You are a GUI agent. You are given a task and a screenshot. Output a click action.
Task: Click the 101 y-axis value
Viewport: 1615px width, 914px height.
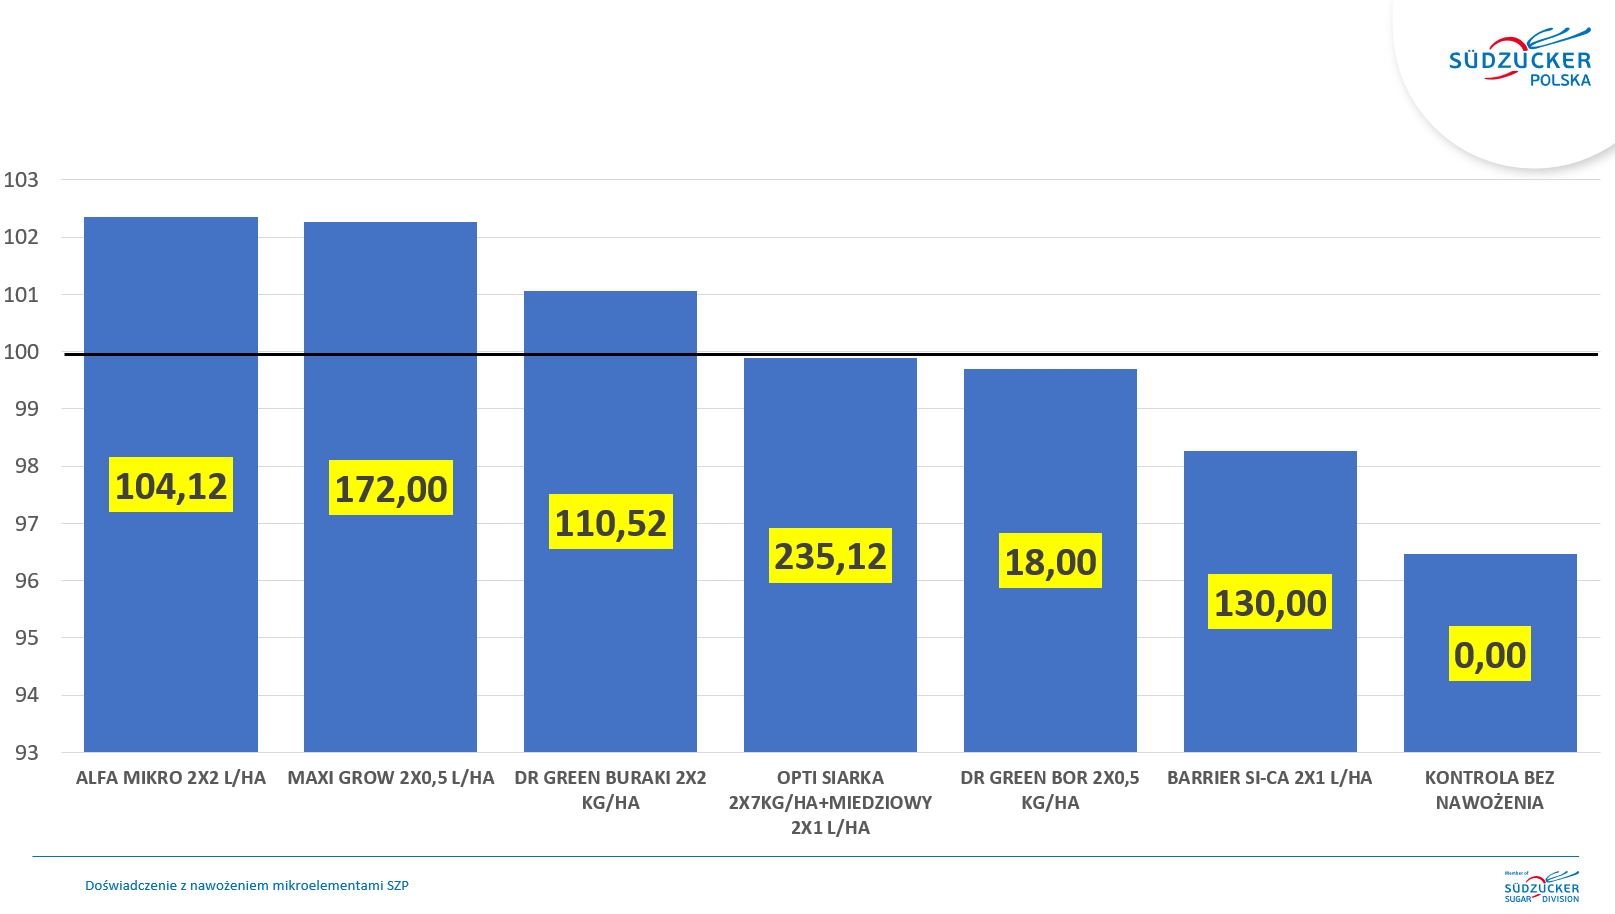tap(21, 295)
